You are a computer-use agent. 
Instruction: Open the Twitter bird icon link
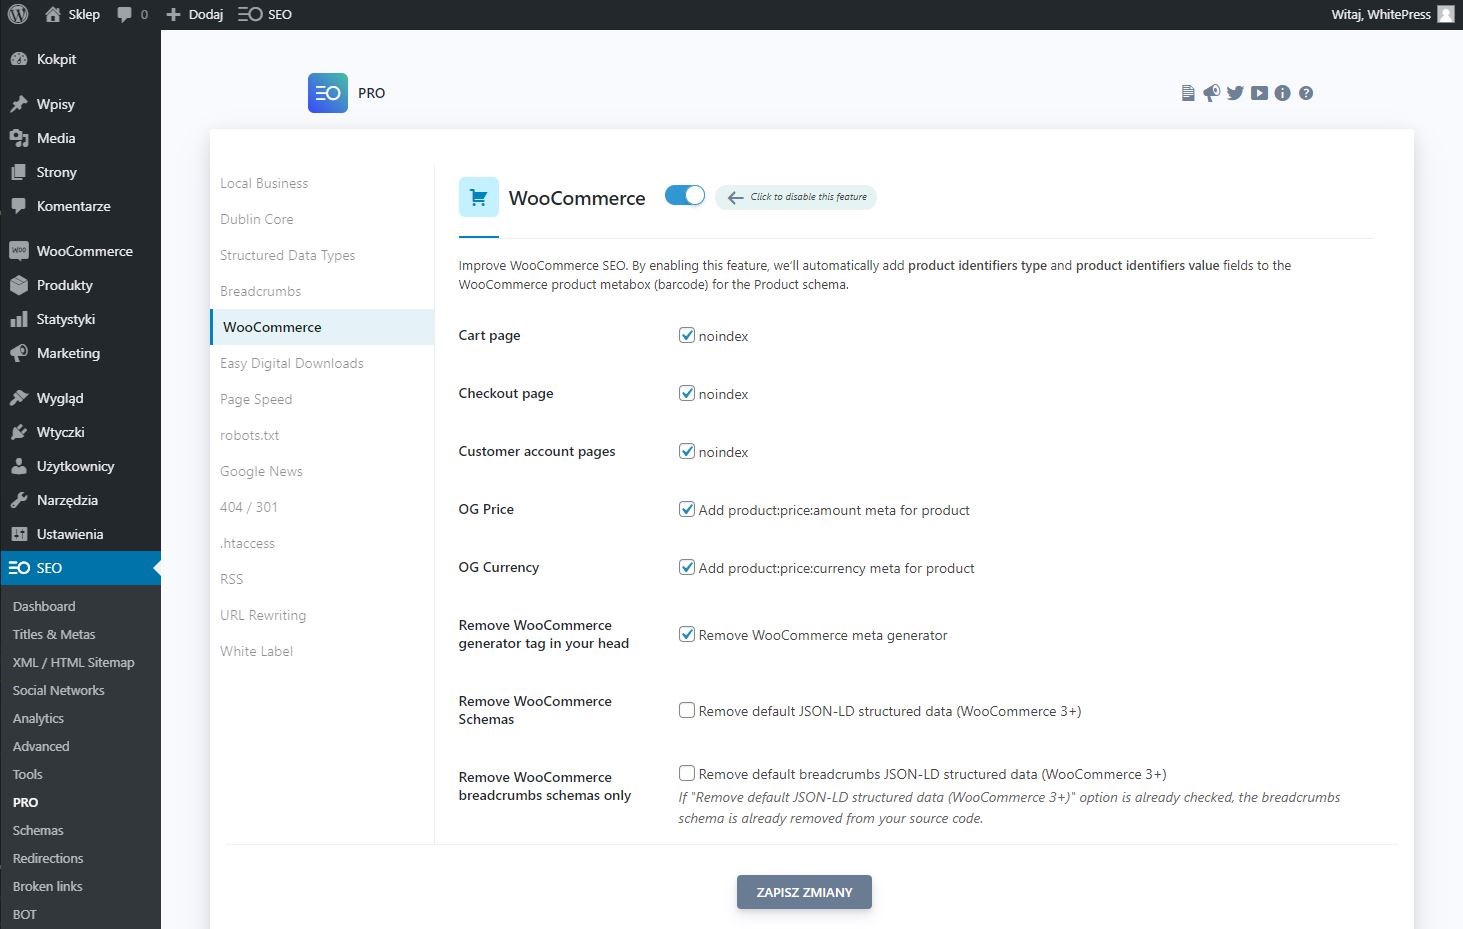point(1235,93)
